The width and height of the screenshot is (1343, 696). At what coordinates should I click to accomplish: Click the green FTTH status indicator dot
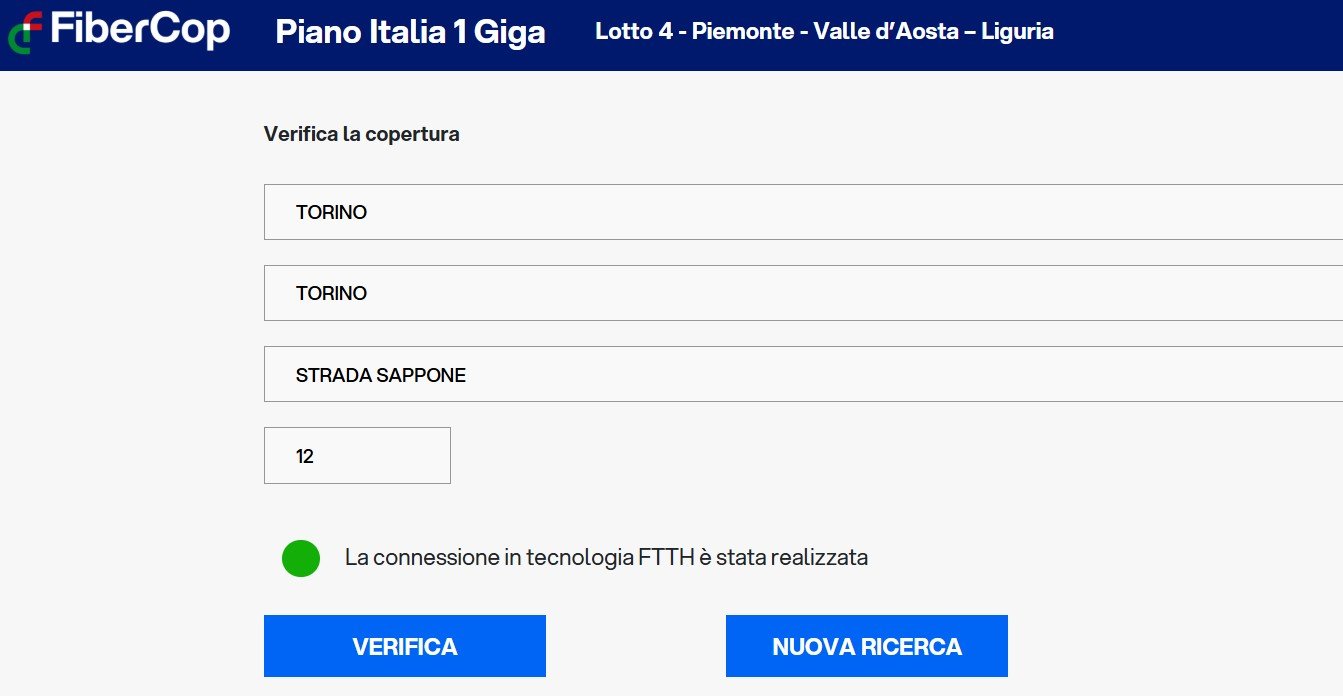point(301,558)
